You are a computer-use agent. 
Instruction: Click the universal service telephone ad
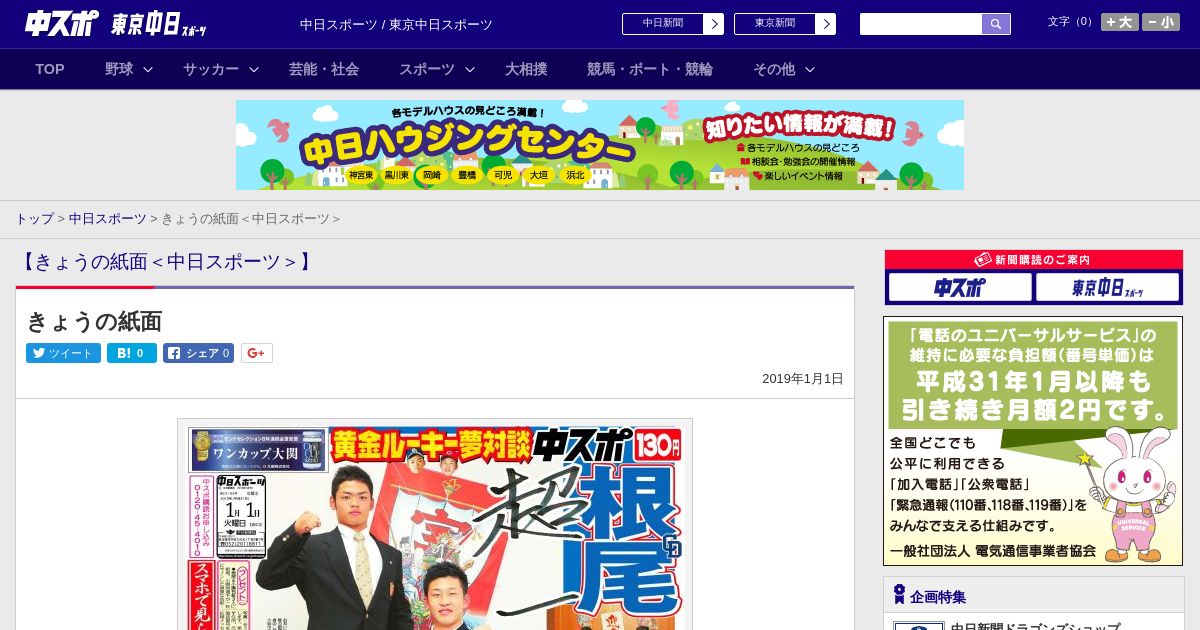[1033, 441]
